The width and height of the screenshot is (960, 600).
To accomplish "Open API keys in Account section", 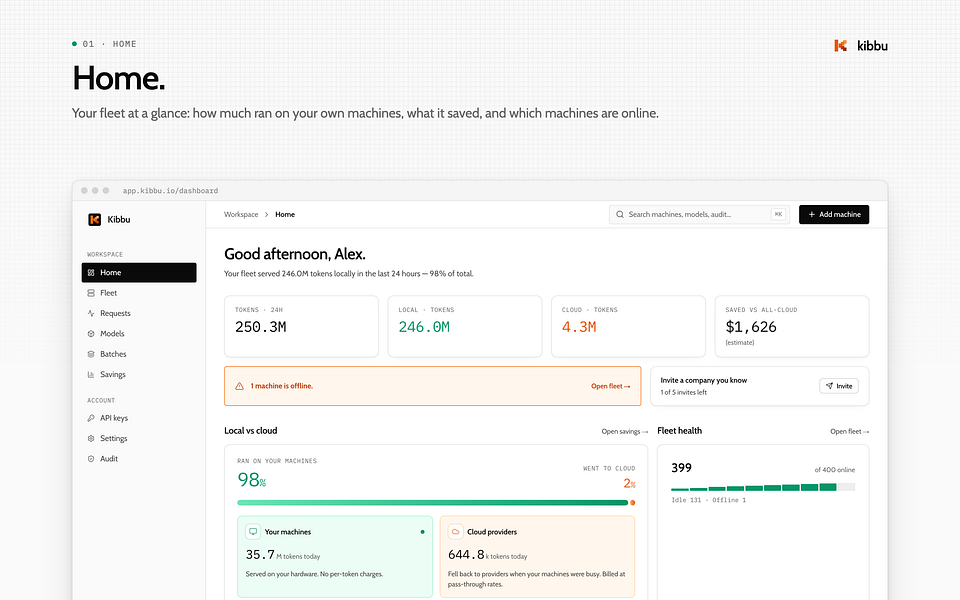I will tap(139, 418).
